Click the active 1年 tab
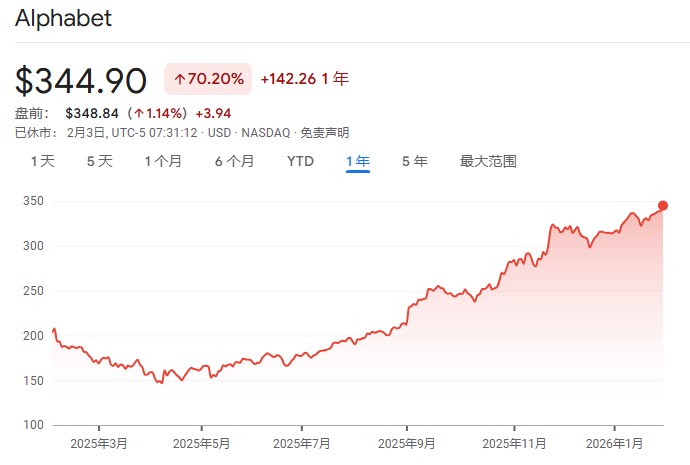Image resolution: width=690 pixels, height=465 pixels. pyautogui.click(x=358, y=161)
